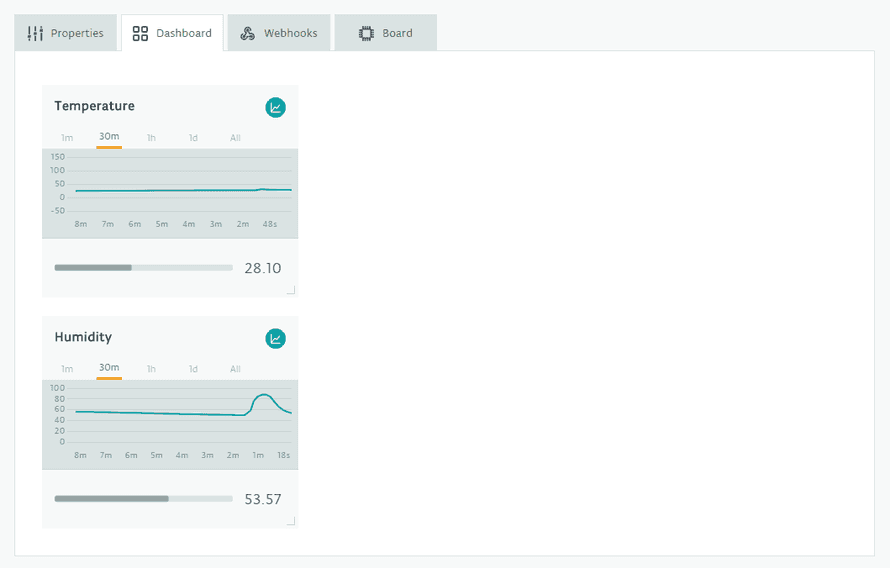The width and height of the screenshot is (890, 568).
Task: Switch to the Properties tab
Action: click(x=66, y=33)
